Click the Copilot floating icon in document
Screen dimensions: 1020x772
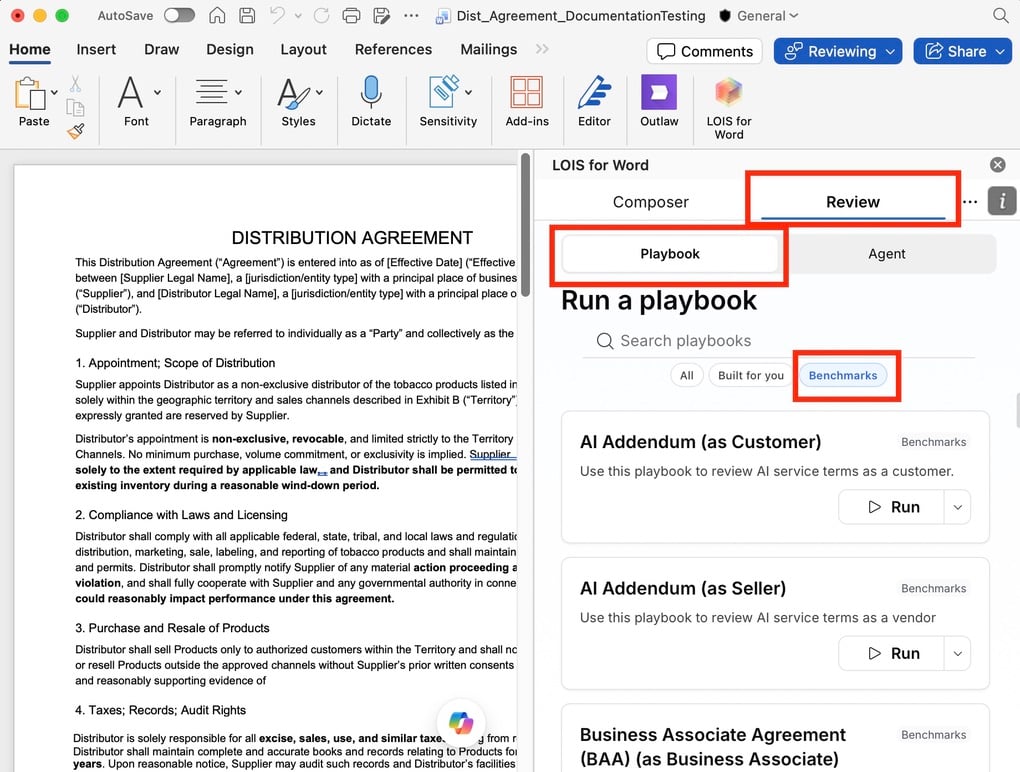461,722
